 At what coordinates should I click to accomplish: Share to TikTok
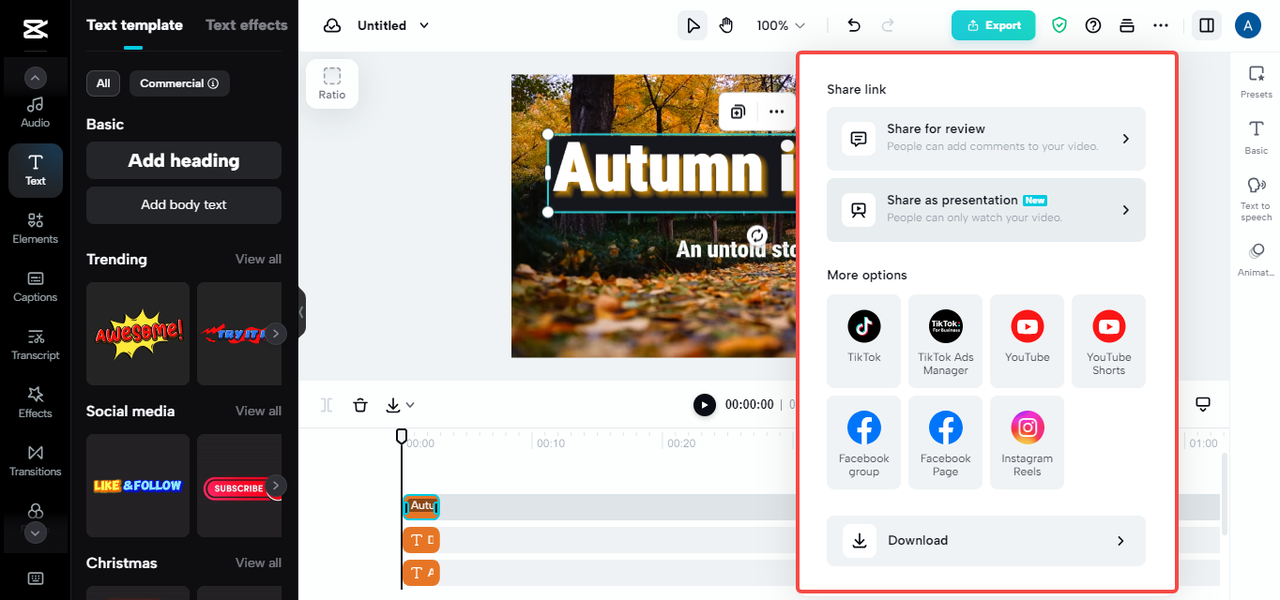(864, 340)
